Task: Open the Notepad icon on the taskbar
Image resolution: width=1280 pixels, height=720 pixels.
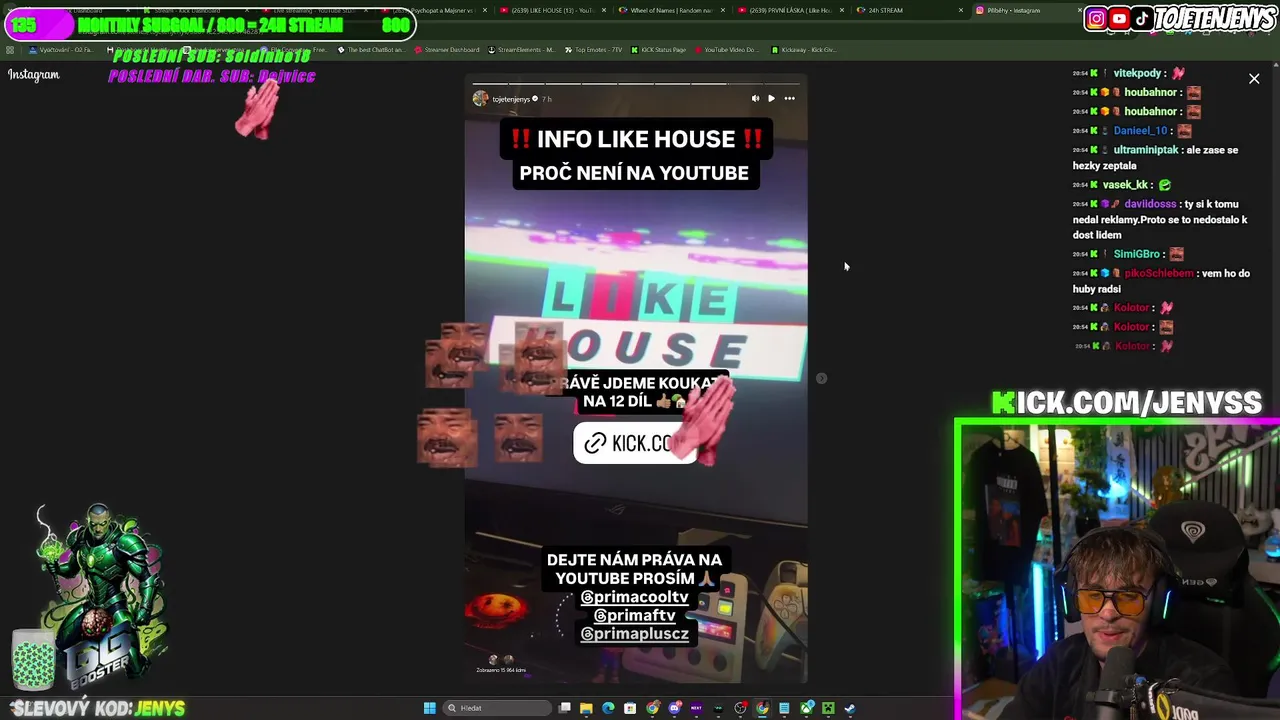Action: pyautogui.click(x=784, y=708)
